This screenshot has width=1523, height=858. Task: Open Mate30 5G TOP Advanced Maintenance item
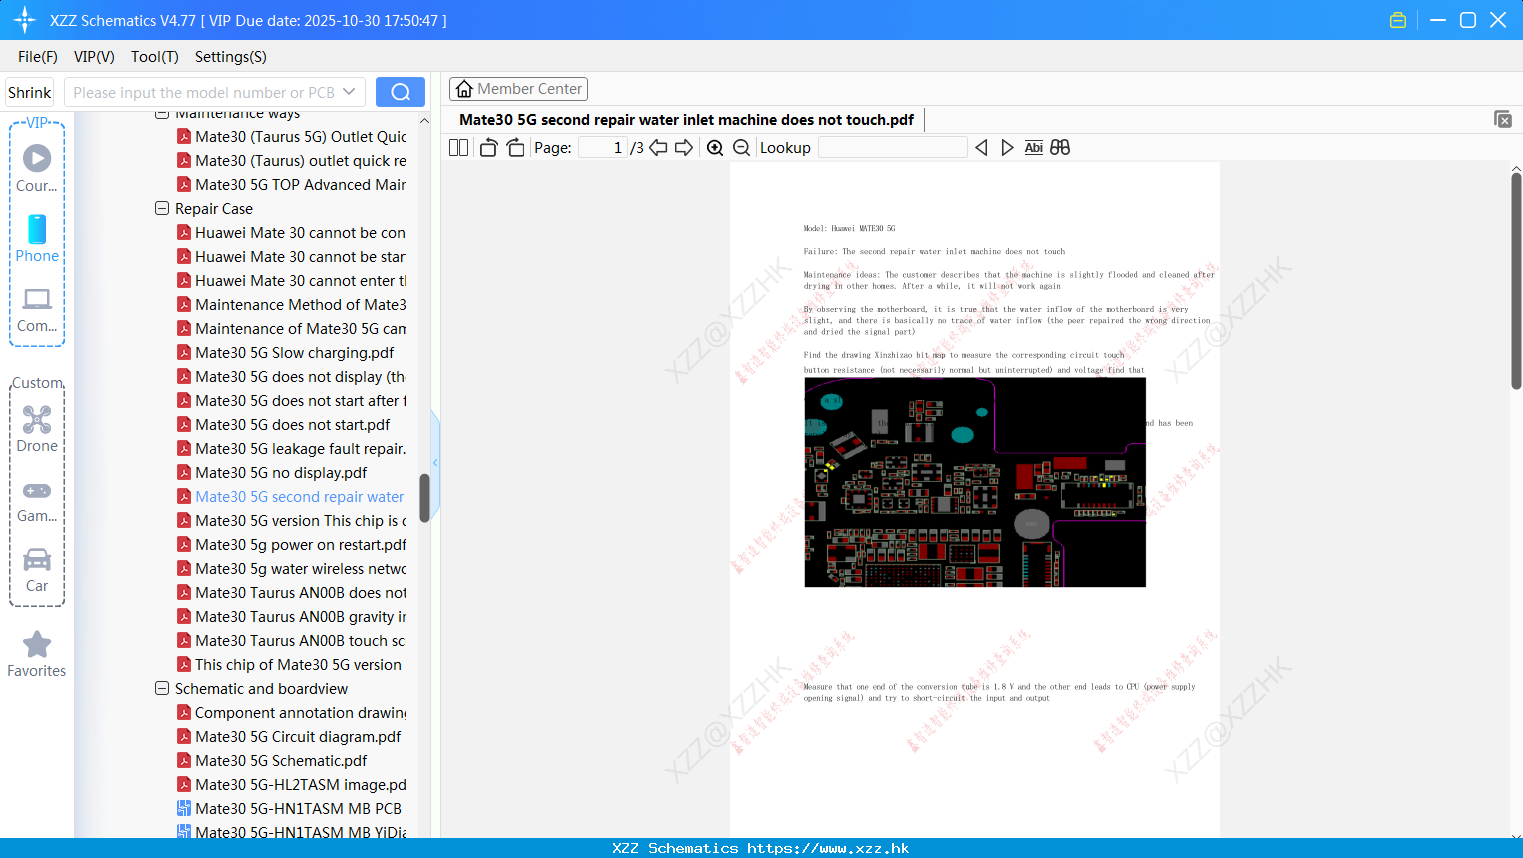point(292,185)
